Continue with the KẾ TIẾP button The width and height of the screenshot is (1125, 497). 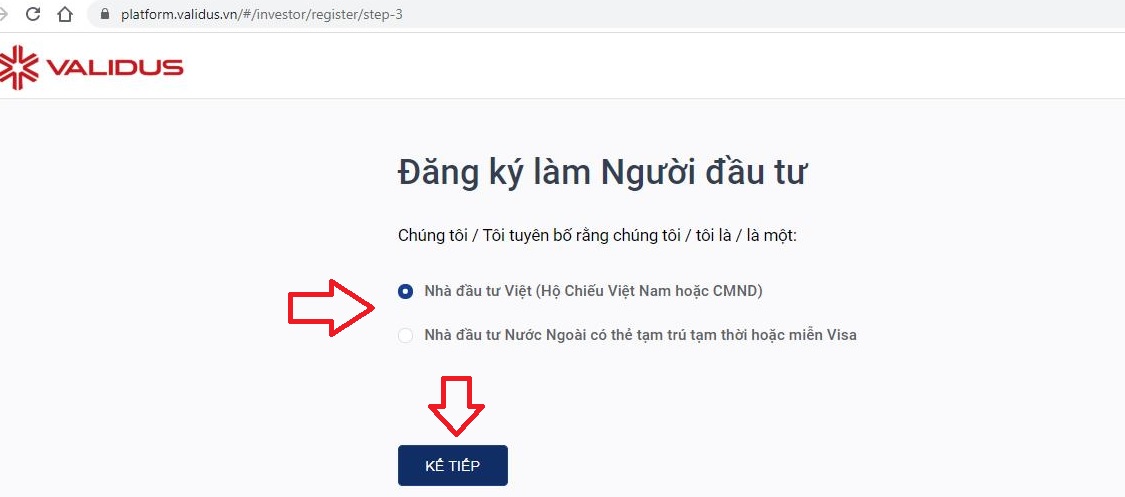(x=453, y=465)
